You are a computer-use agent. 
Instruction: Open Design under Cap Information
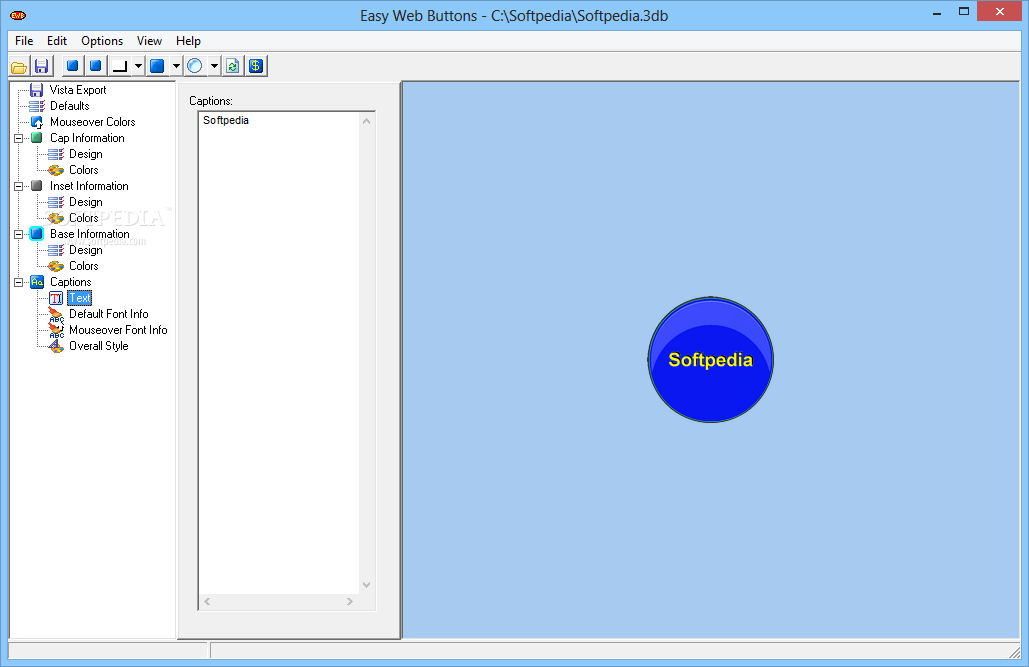pos(86,154)
